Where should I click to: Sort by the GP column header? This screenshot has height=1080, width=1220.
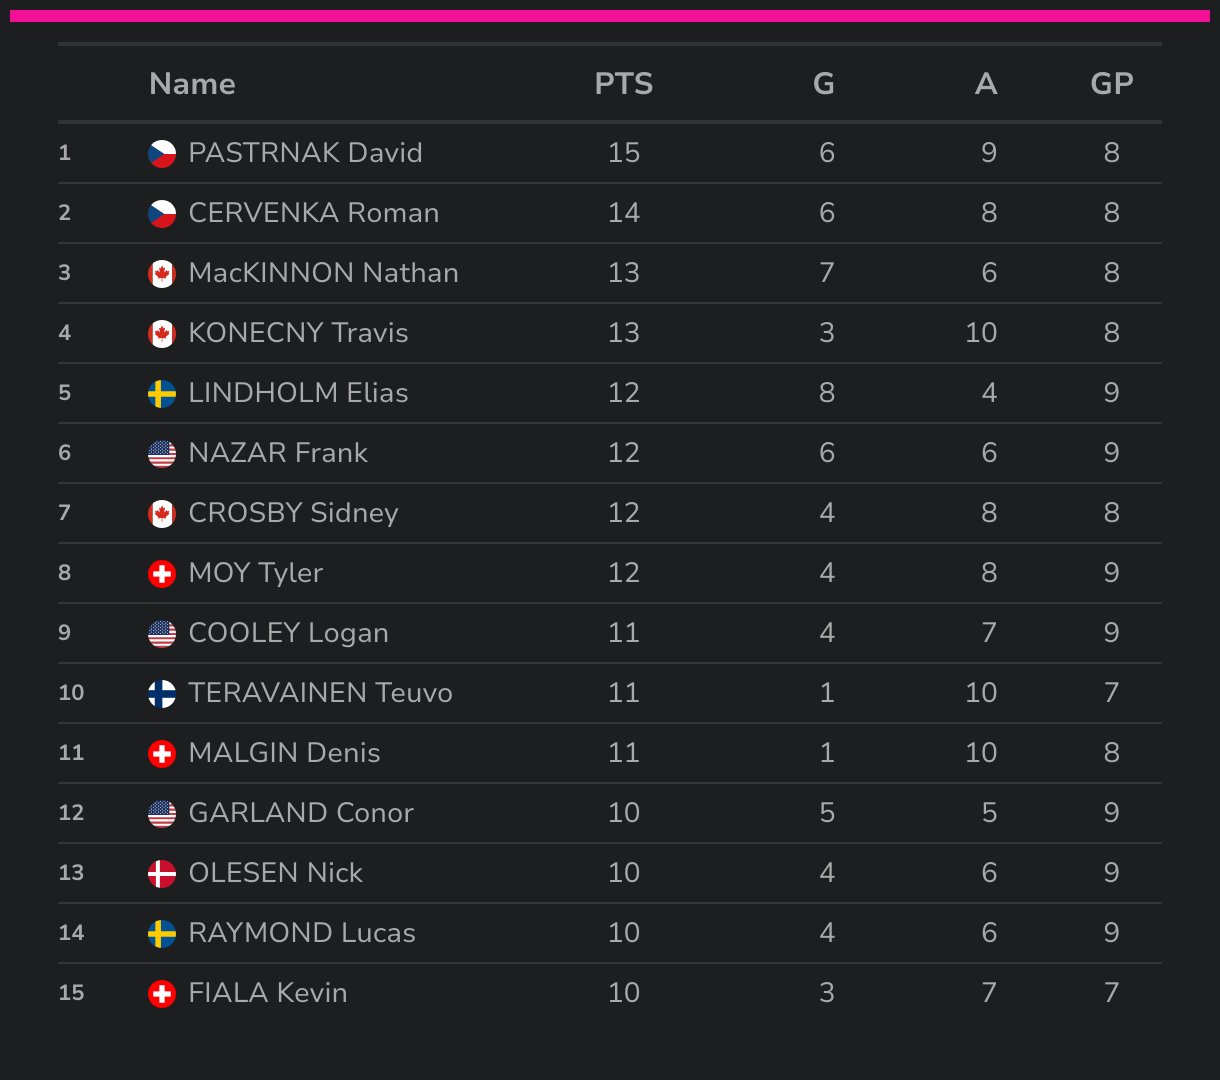coord(1112,84)
